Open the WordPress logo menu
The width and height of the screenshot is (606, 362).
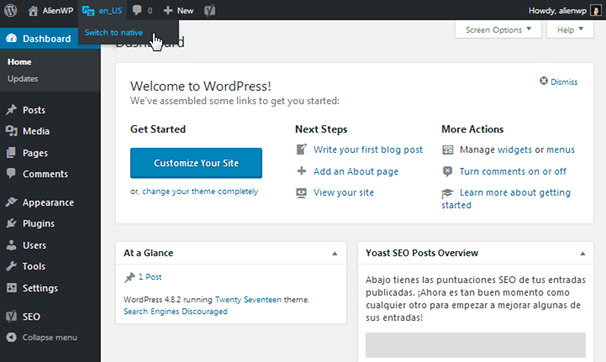pyautogui.click(x=10, y=10)
